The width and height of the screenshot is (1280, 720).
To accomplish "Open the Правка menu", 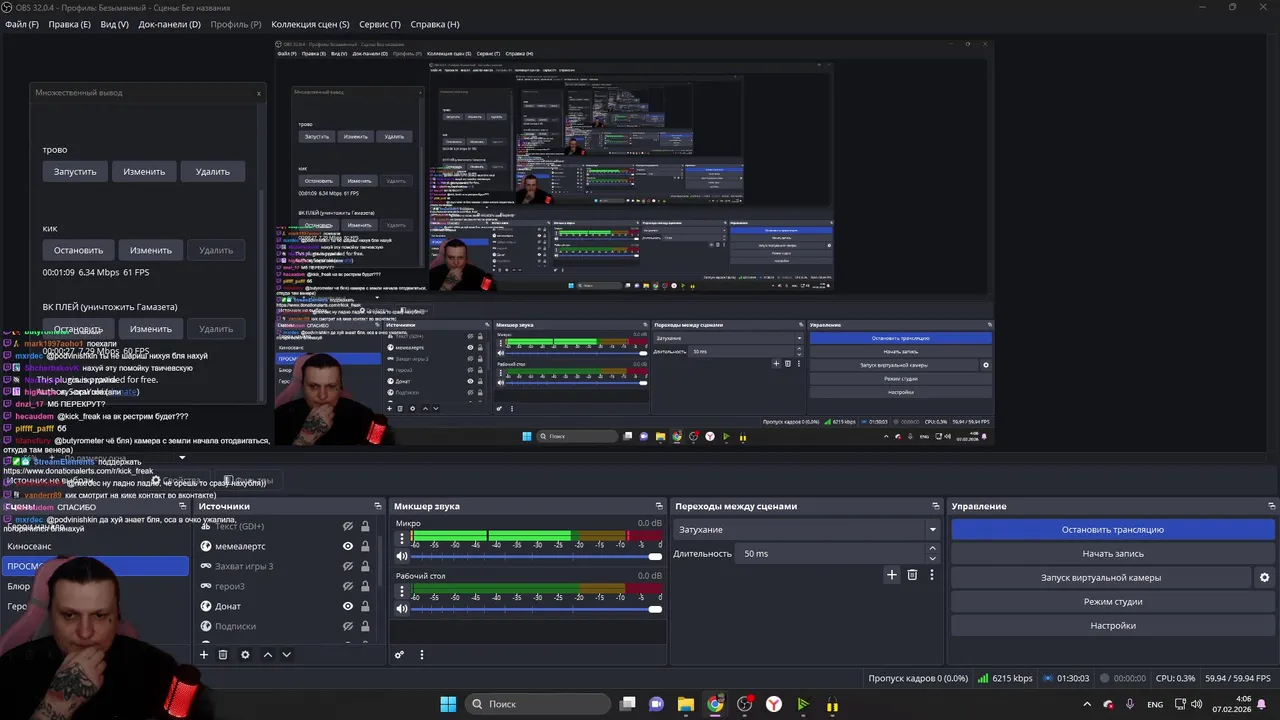I will (x=70, y=24).
